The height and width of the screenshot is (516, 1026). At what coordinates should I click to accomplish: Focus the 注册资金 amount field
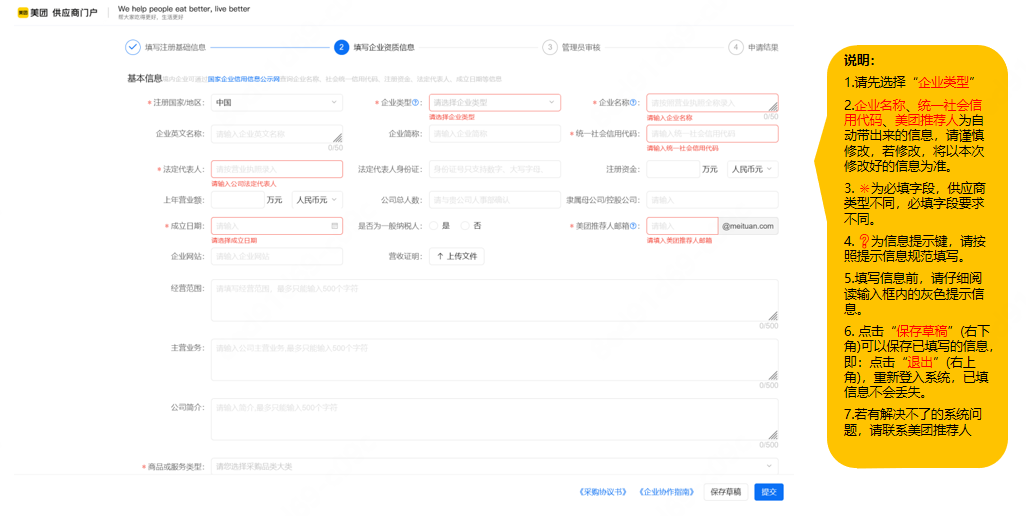point(673,169)
